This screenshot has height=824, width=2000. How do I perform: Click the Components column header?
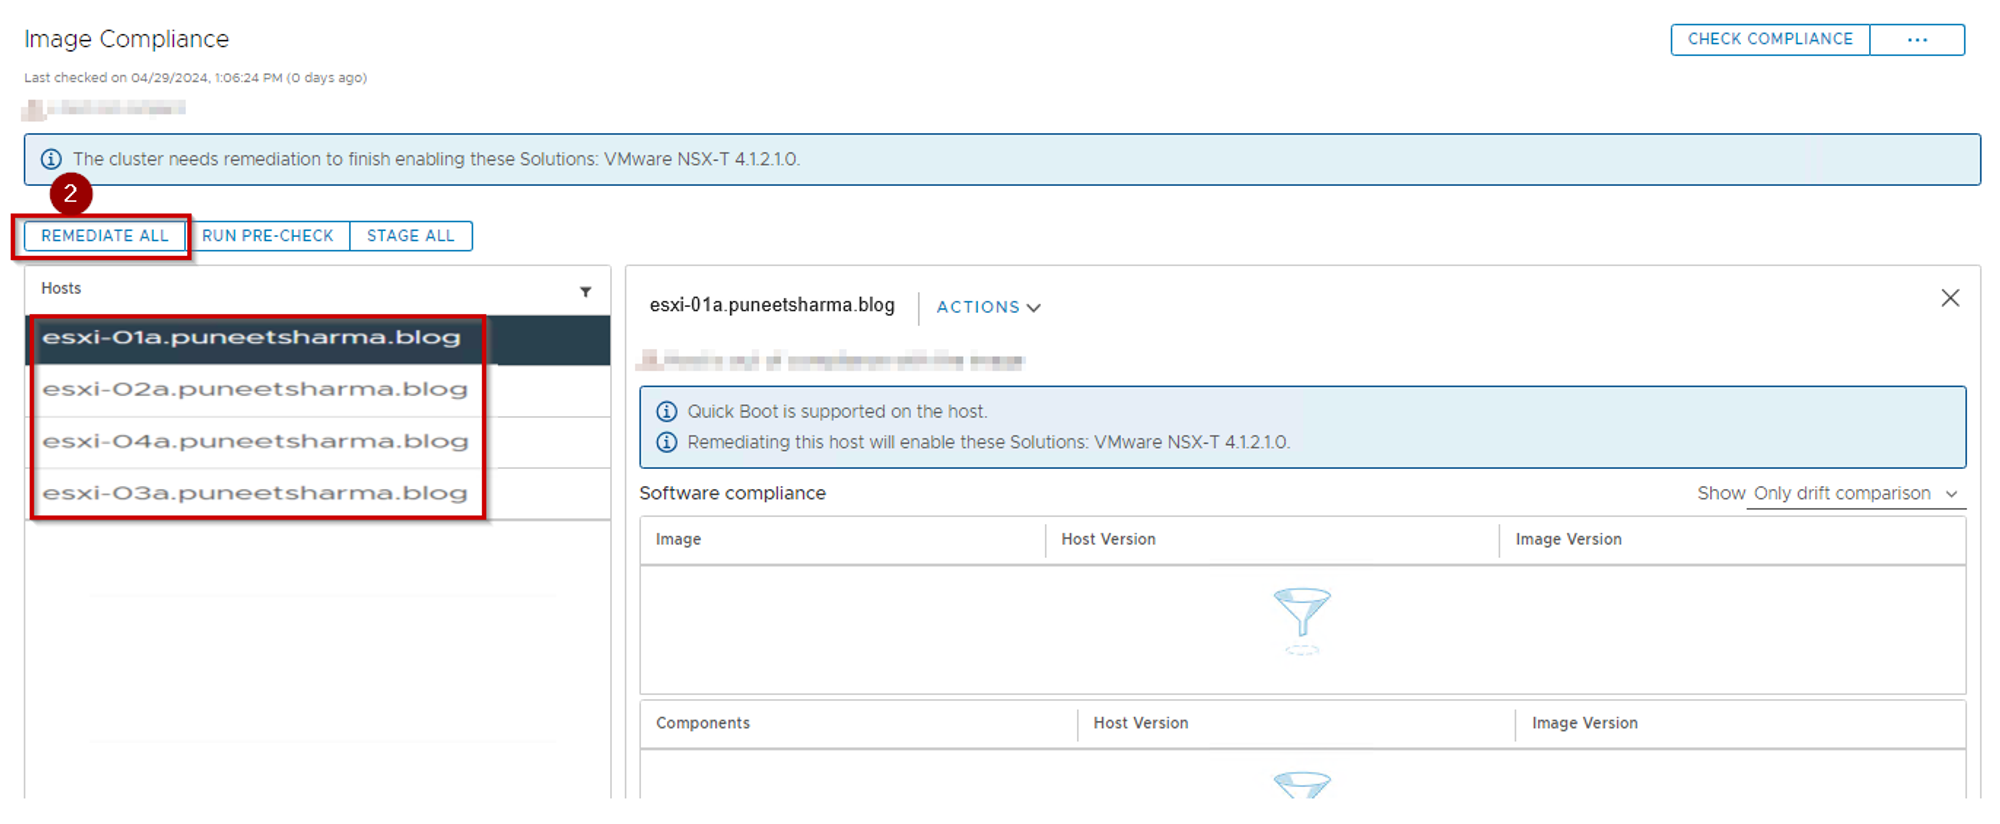click(702, 723)
